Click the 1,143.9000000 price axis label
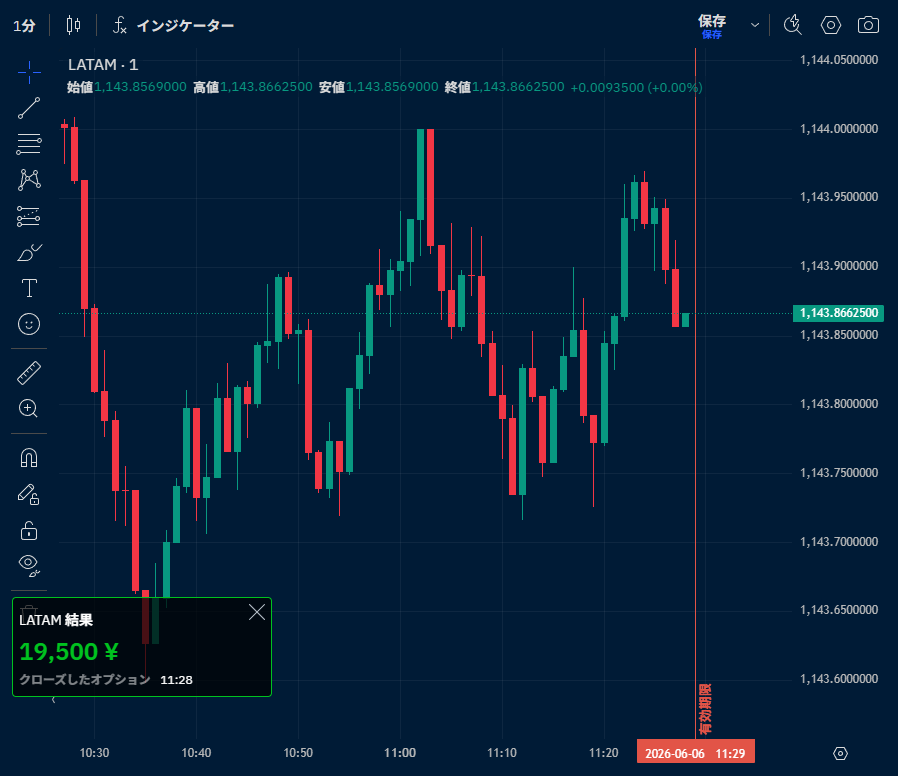 (x=839, y=266)
